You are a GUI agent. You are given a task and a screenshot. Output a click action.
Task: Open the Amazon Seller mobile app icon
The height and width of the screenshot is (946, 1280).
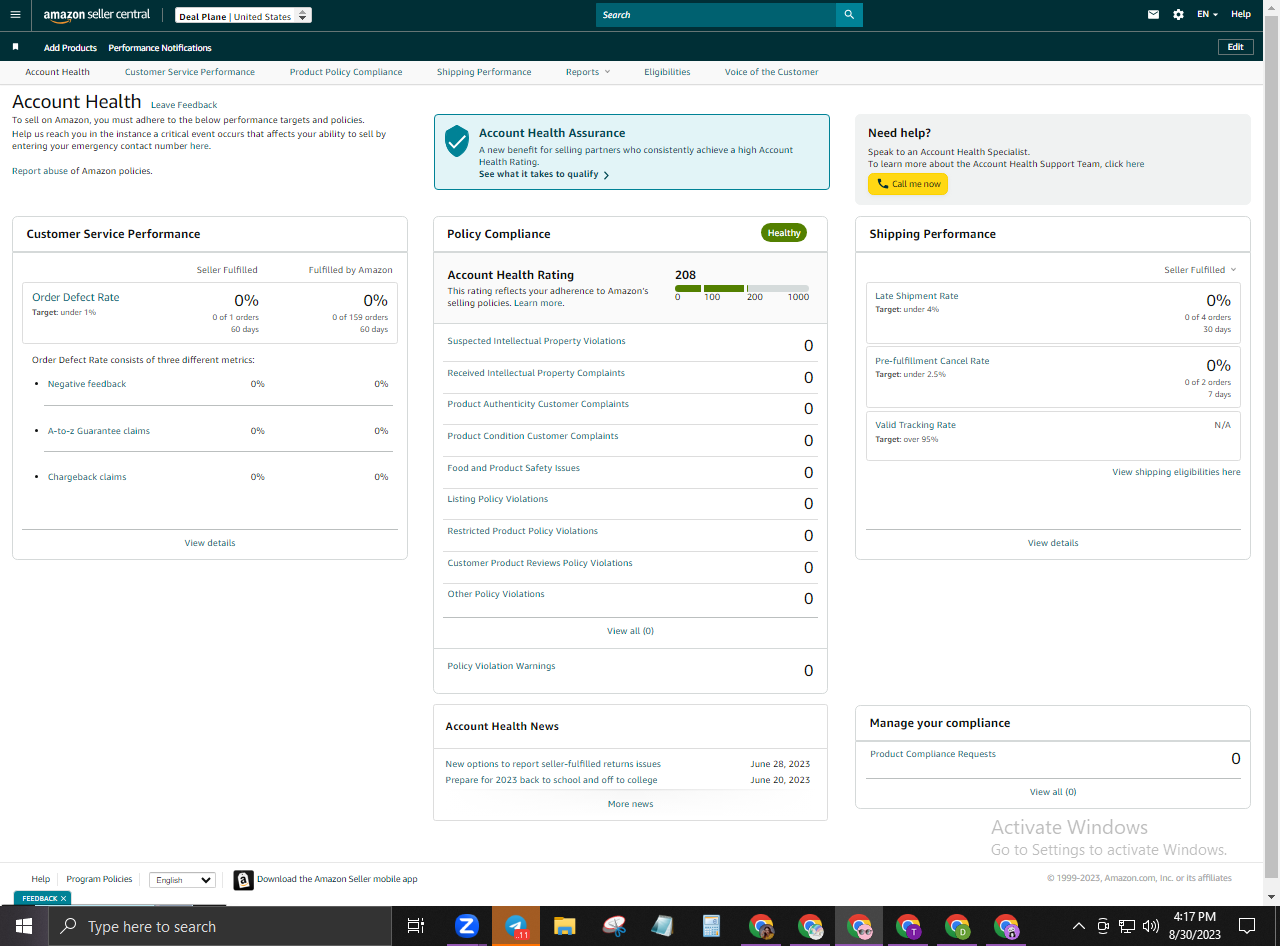coord(243,880)
